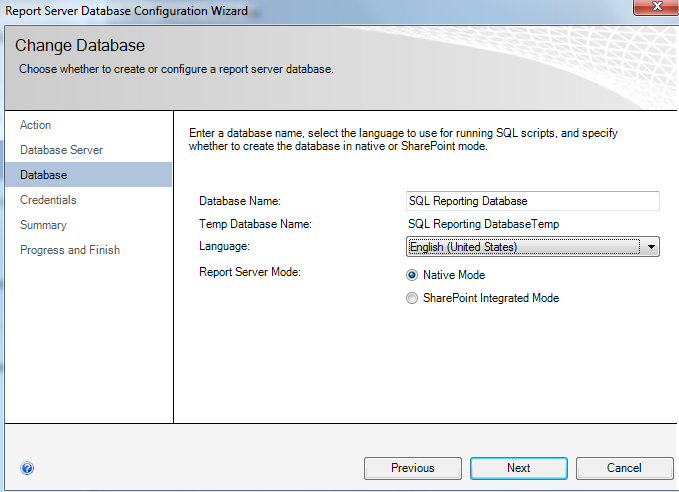Open the English (United States) combo box
Screen dimensions: 679x492
coord(533,247)
